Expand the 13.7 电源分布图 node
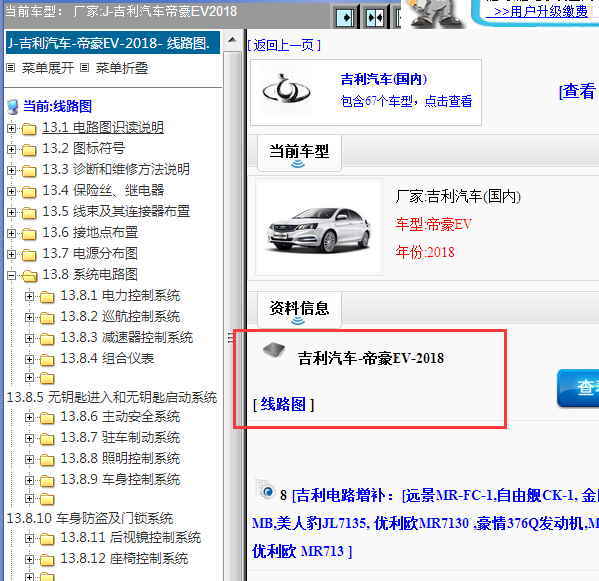Screen dimensions: 599x581 point(11,254)
